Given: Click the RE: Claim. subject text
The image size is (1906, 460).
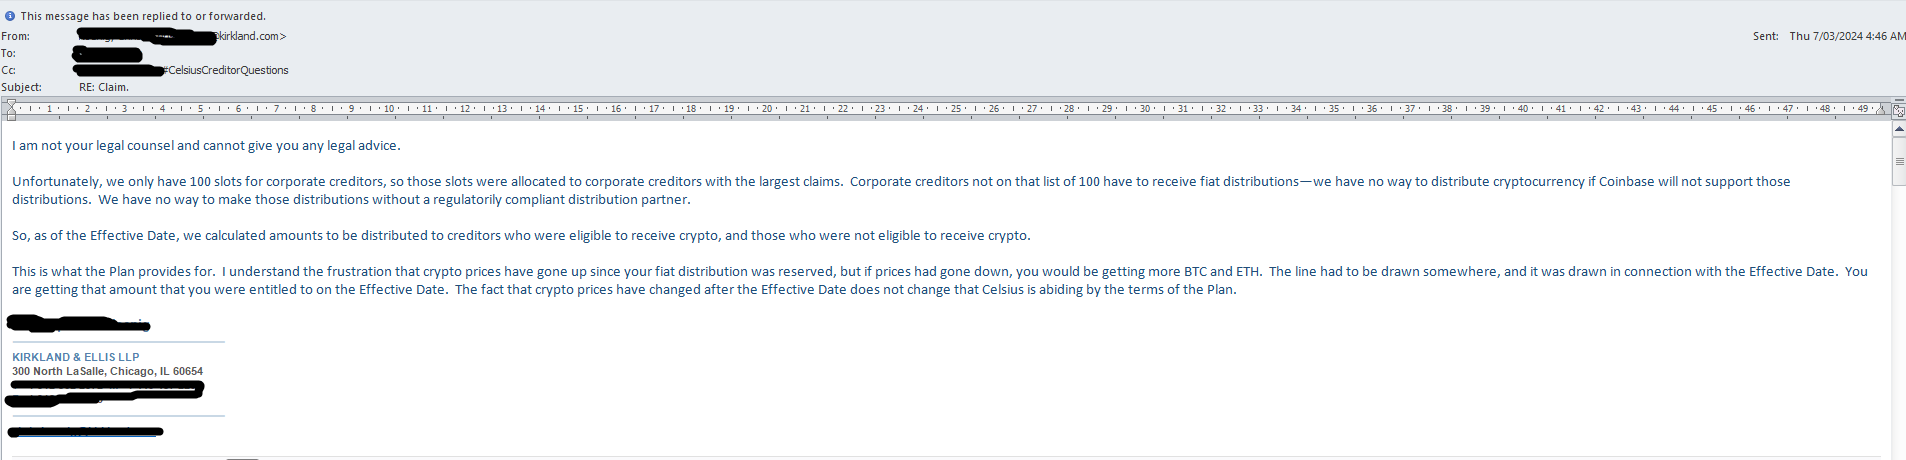Looking at the screenshot, I should click(x=104, y=87).
